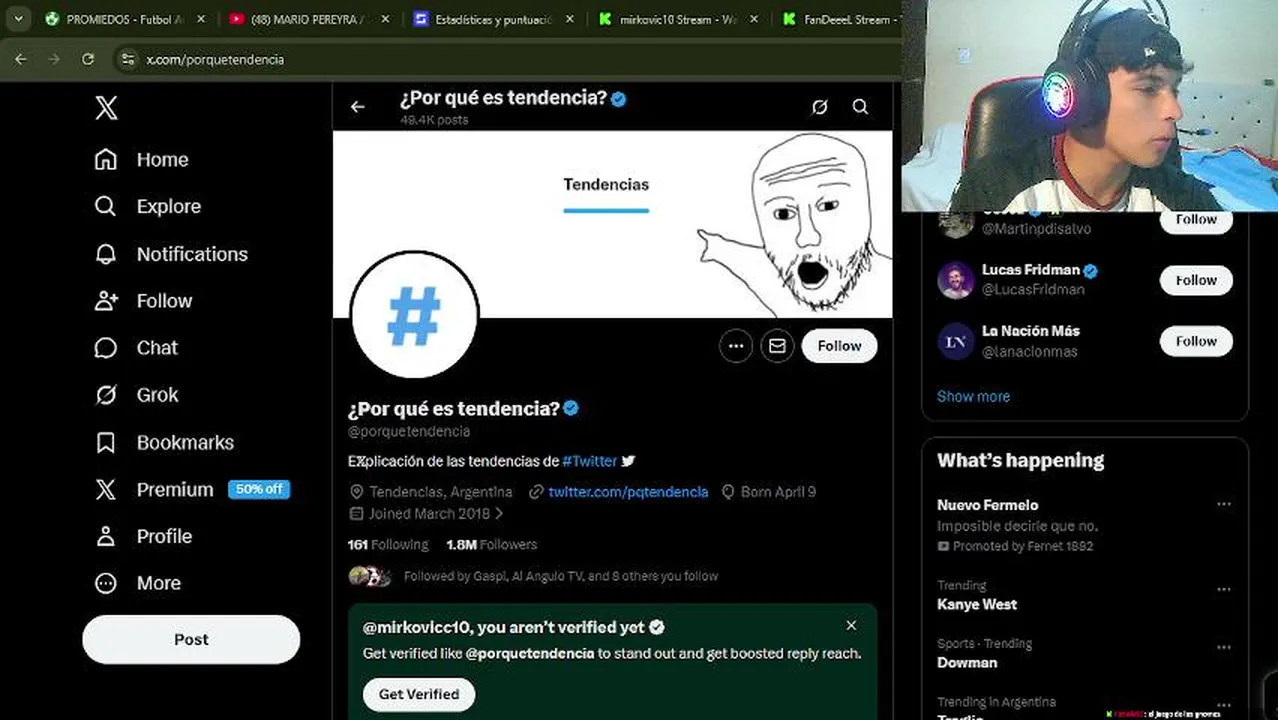Click the browser address bar URL

pyautogui.click(x=215, y=59)
